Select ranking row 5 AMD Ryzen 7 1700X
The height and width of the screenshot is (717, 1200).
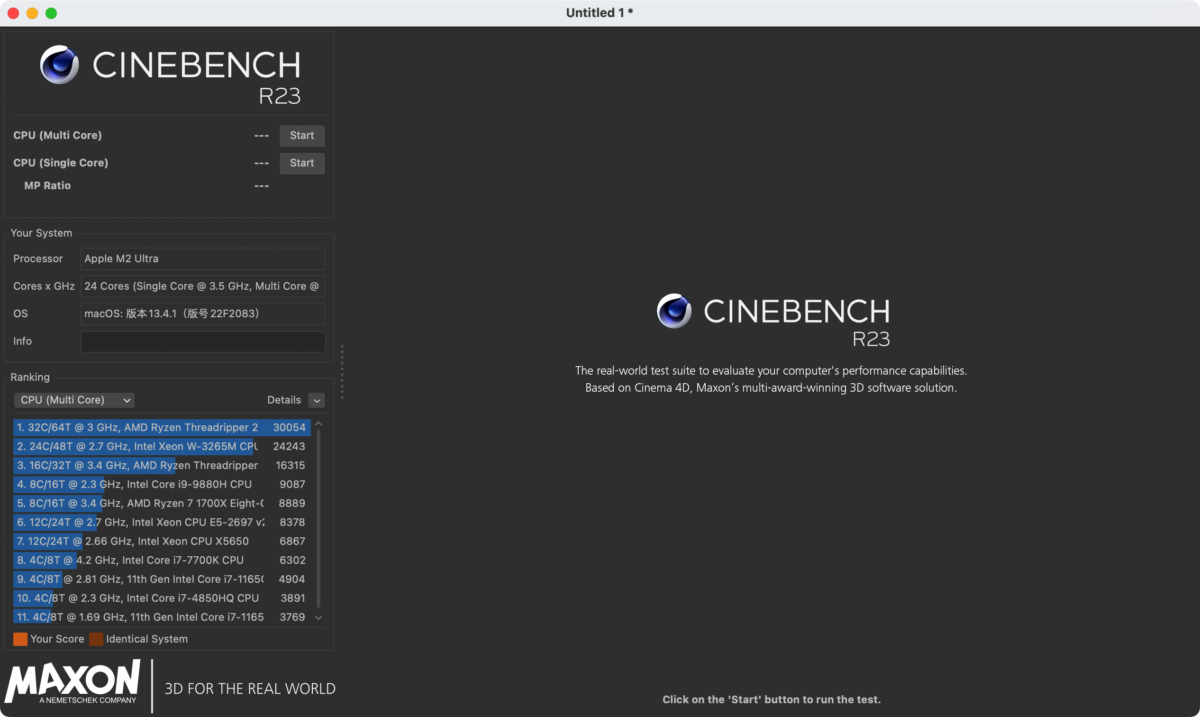tap(161, 503)
